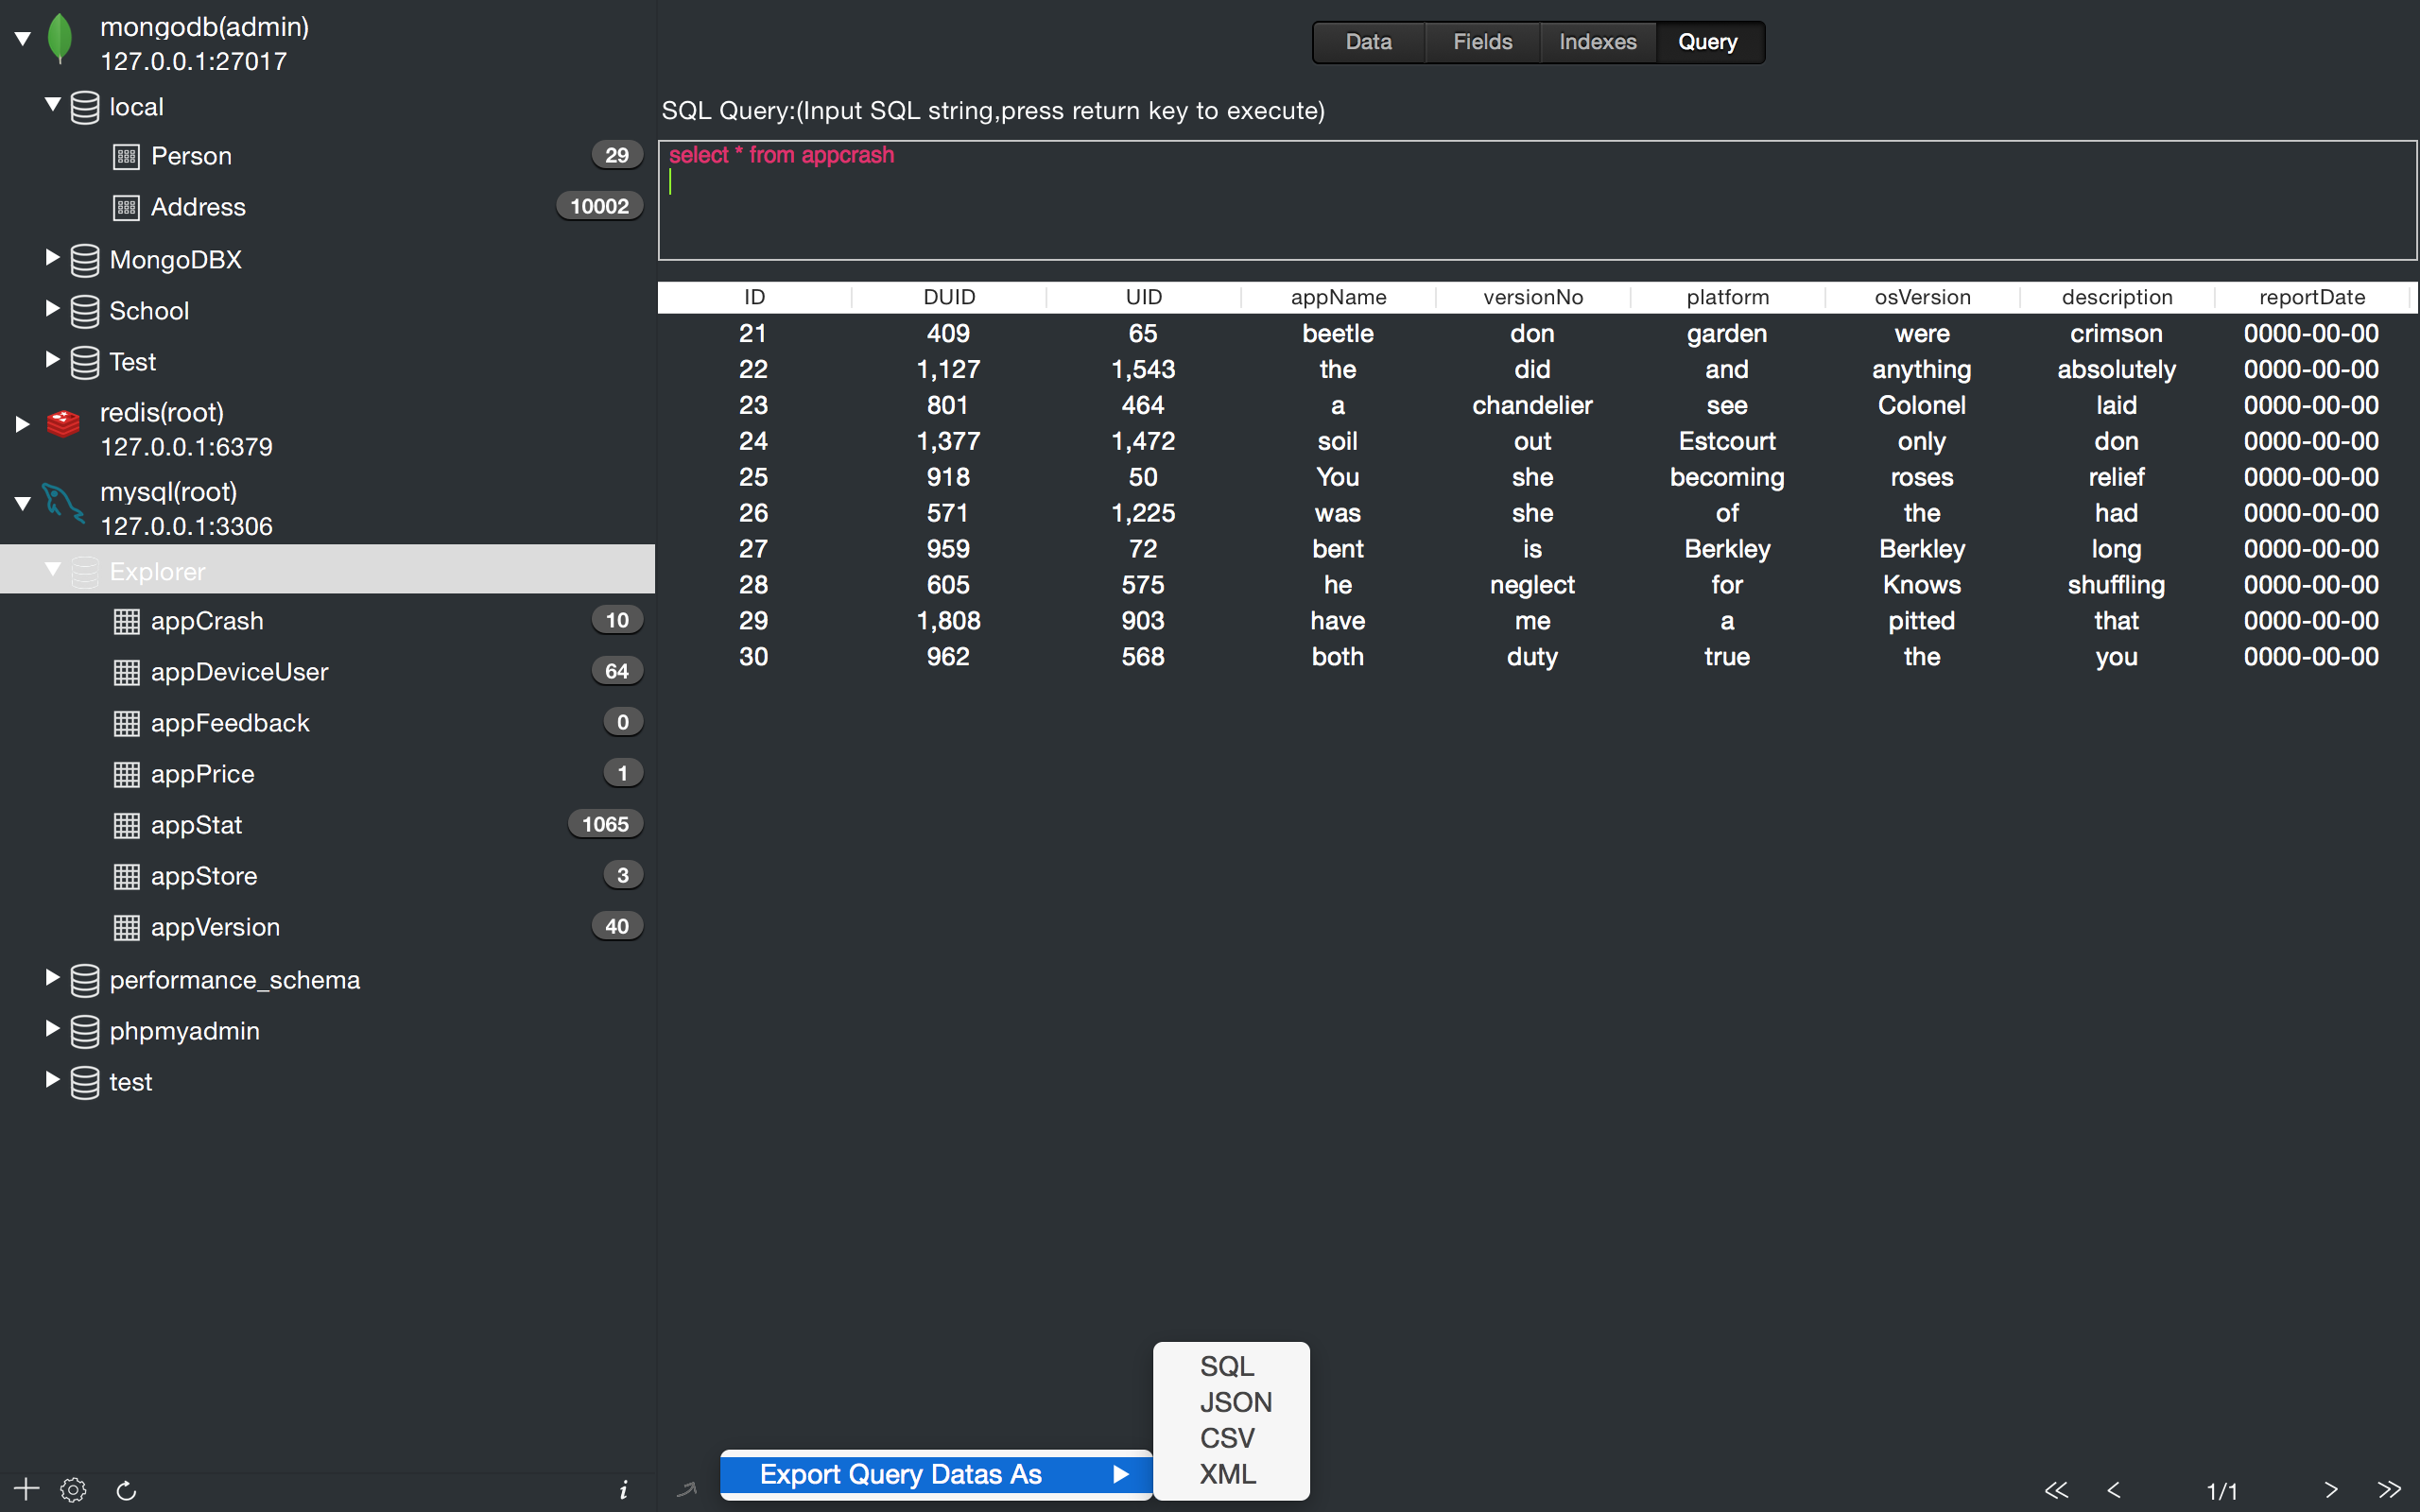Choose JSON from the export submenu

tap(1235, 1402)
